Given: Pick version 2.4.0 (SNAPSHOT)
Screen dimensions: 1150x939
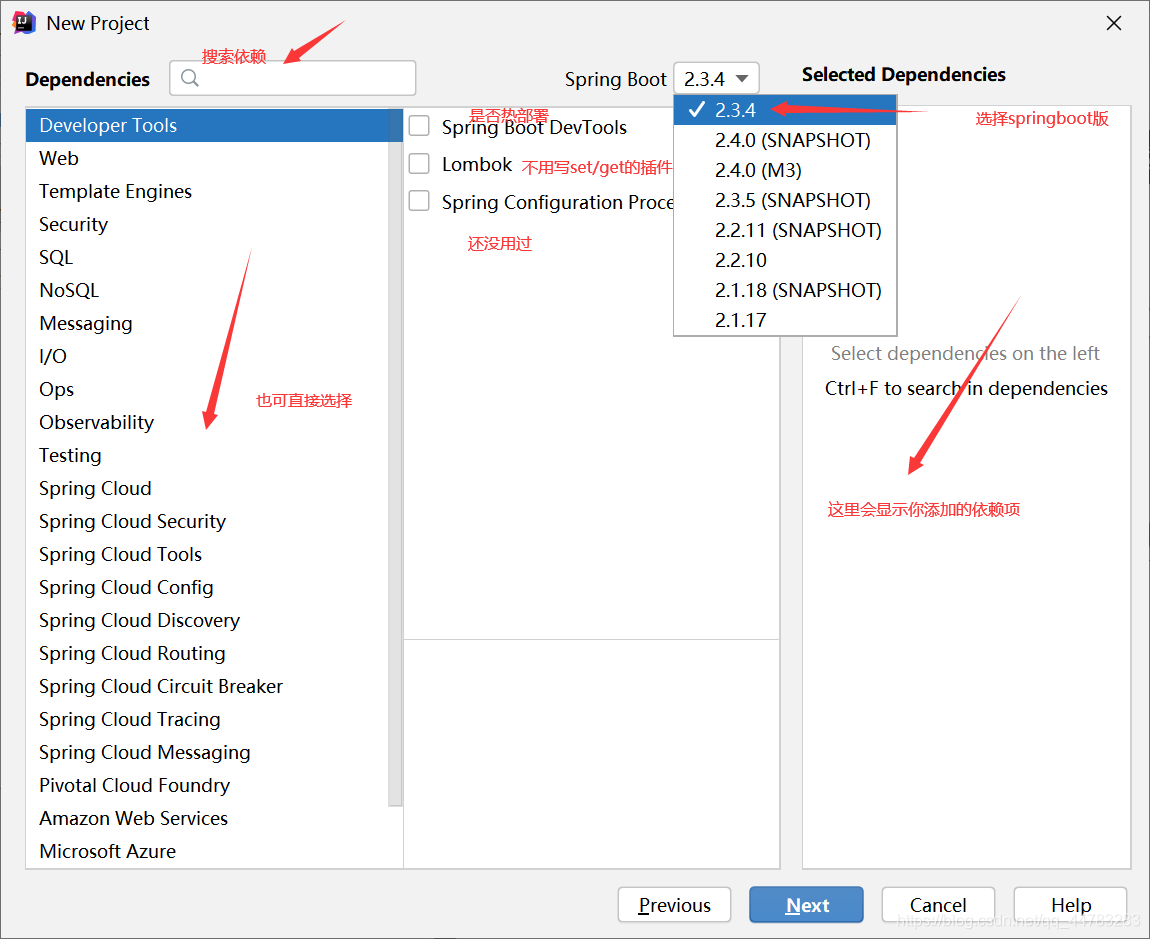Looking at the screenshot, I should [785, 140].
